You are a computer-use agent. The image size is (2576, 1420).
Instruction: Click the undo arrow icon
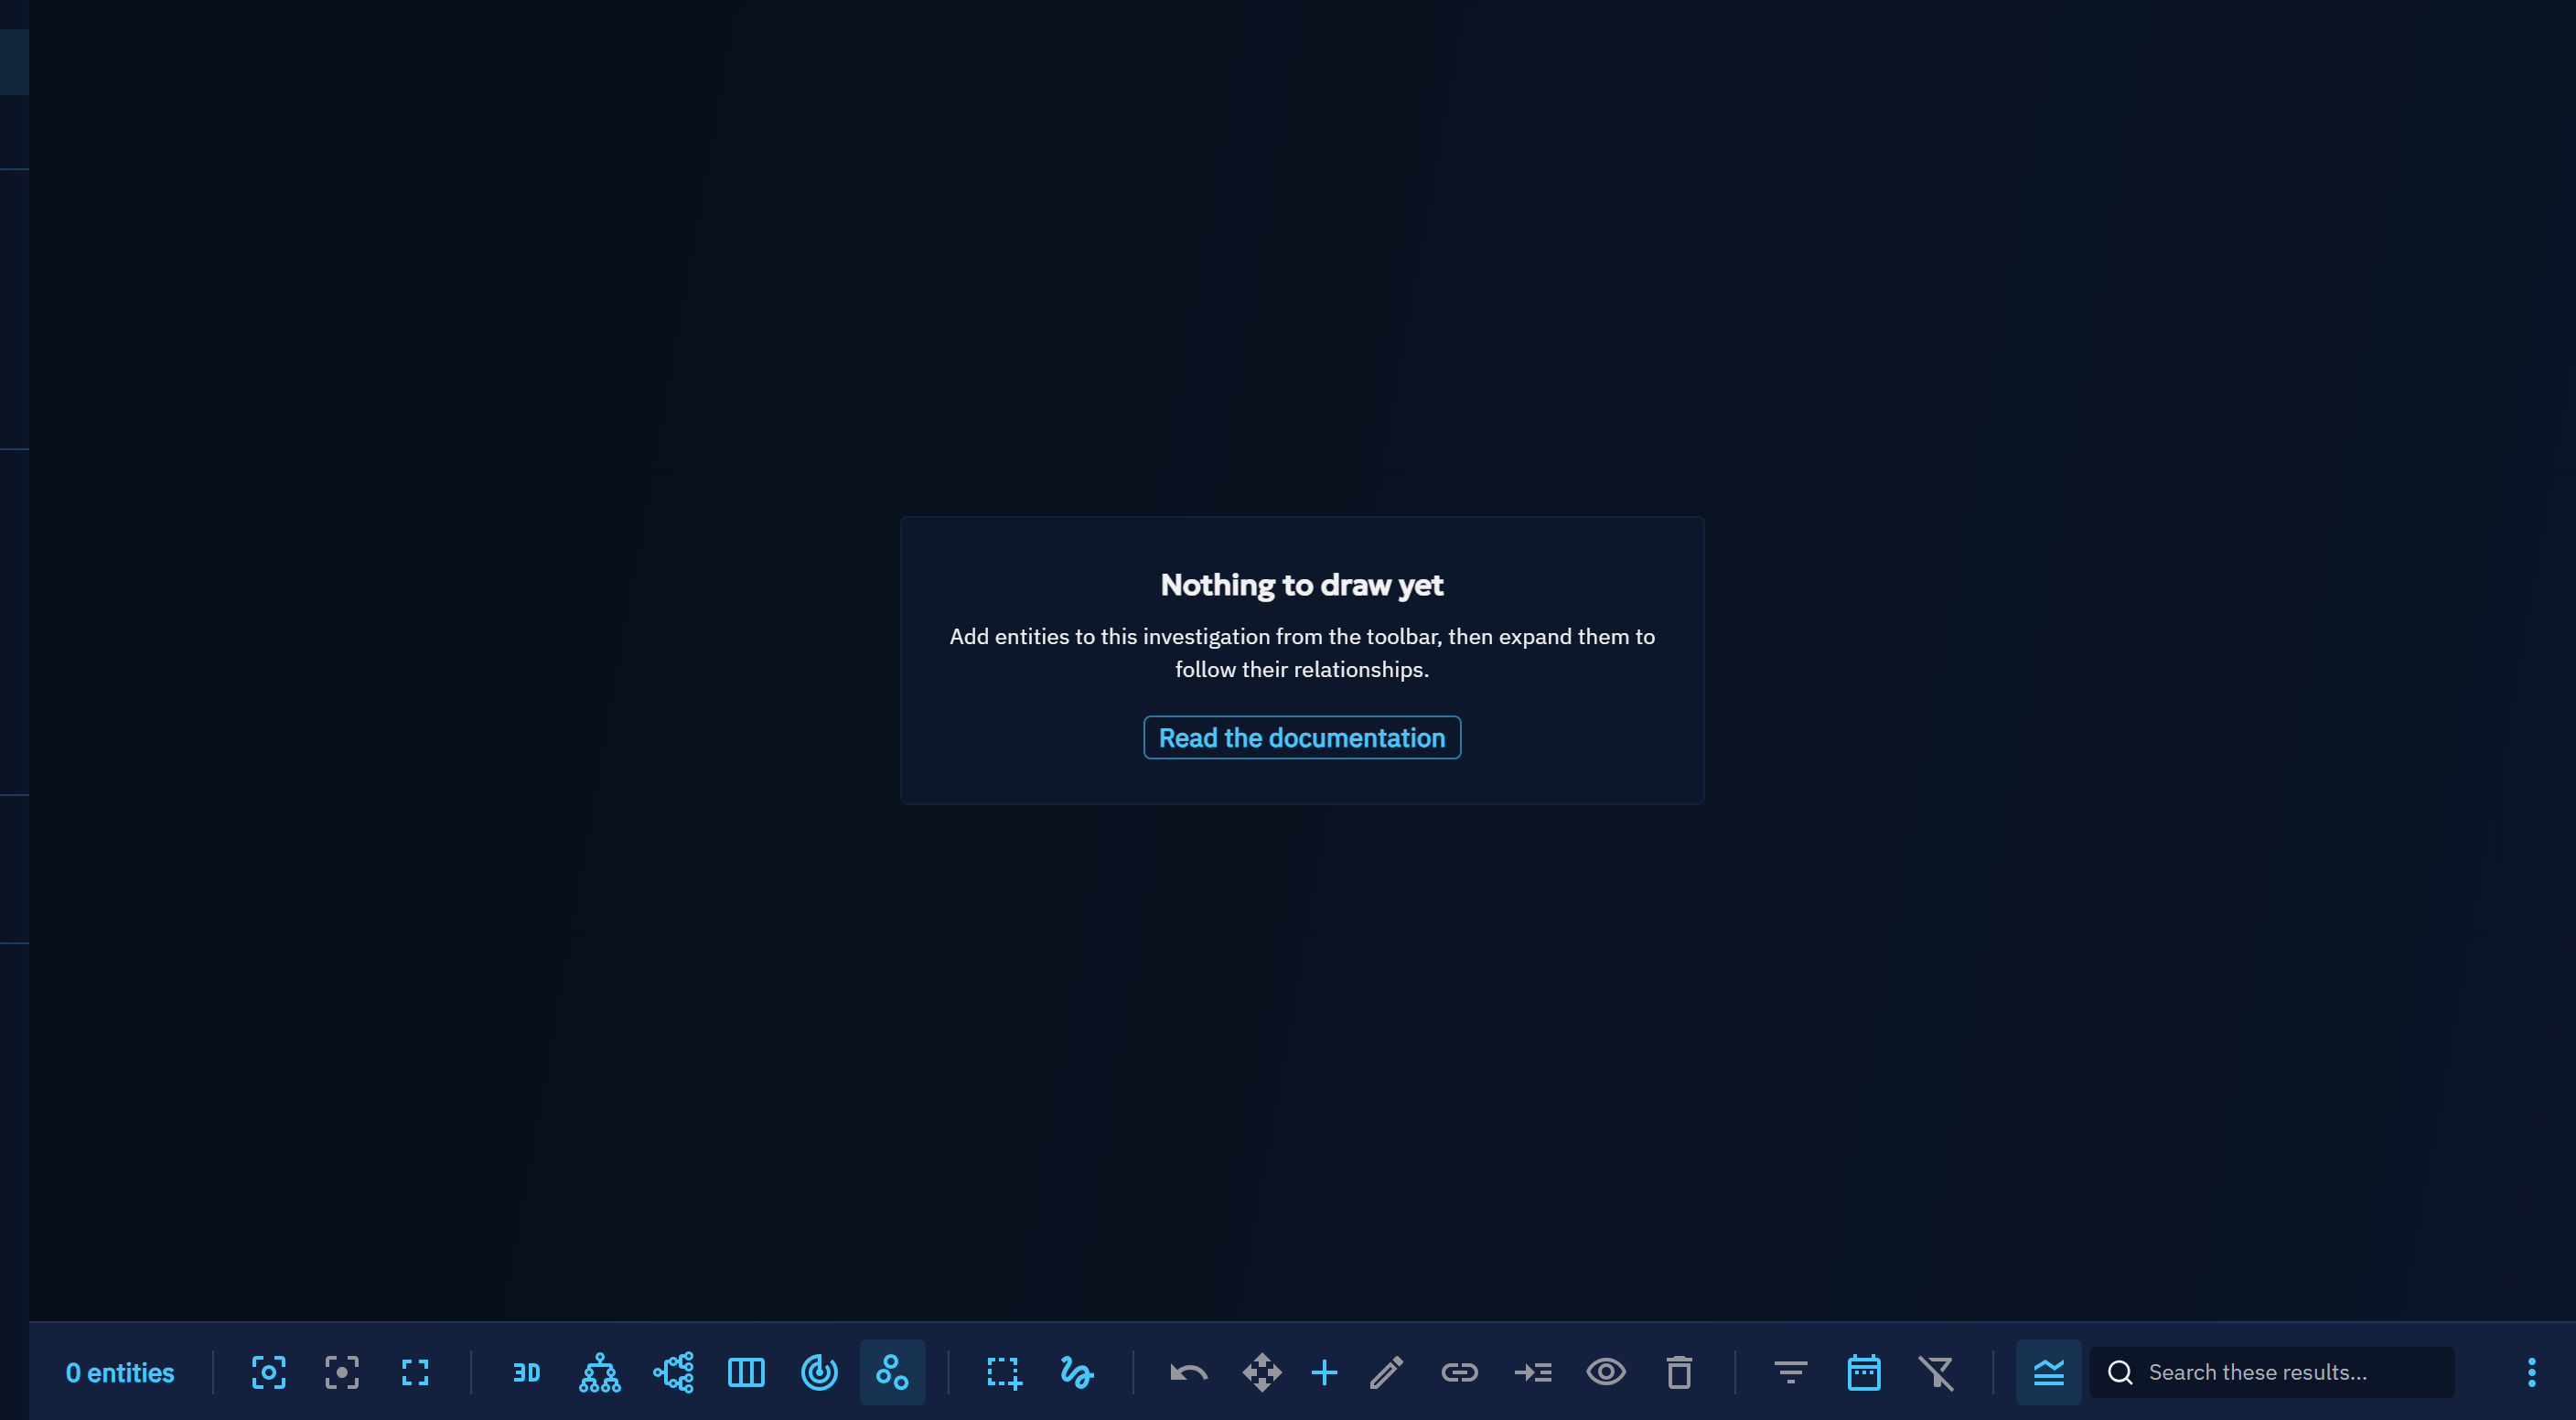[x=1189, y=1372]
